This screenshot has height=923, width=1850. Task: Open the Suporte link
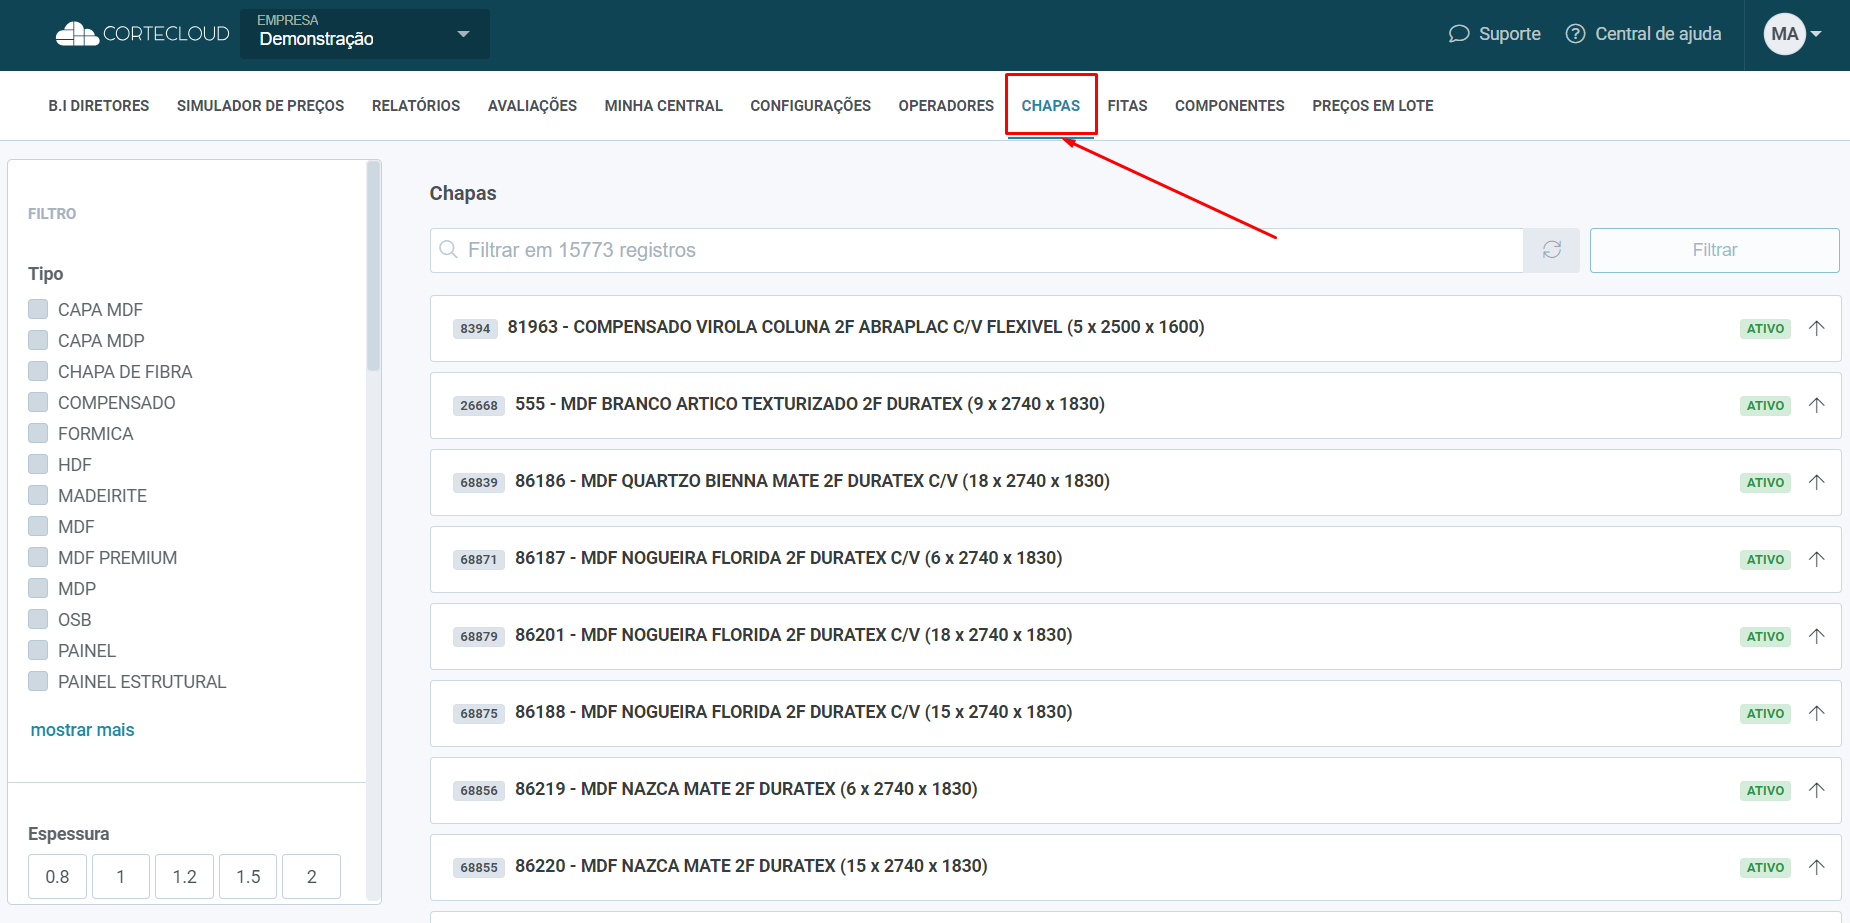click(x=1510, y=34)
